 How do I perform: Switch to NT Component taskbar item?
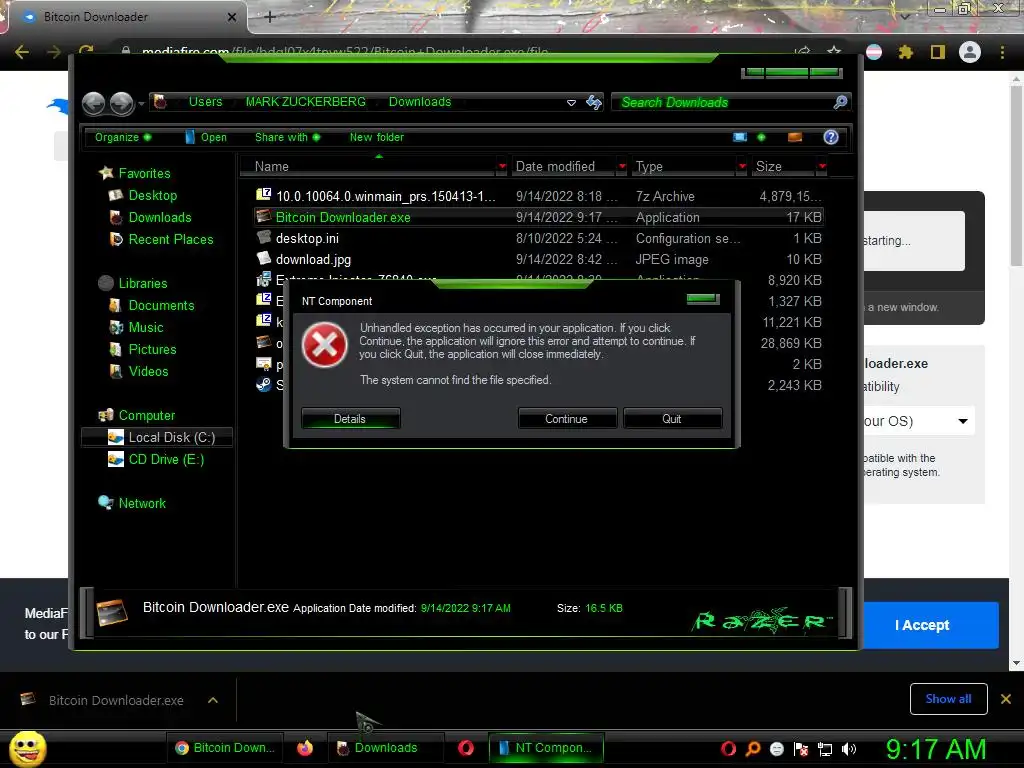[x=546, y=748]
